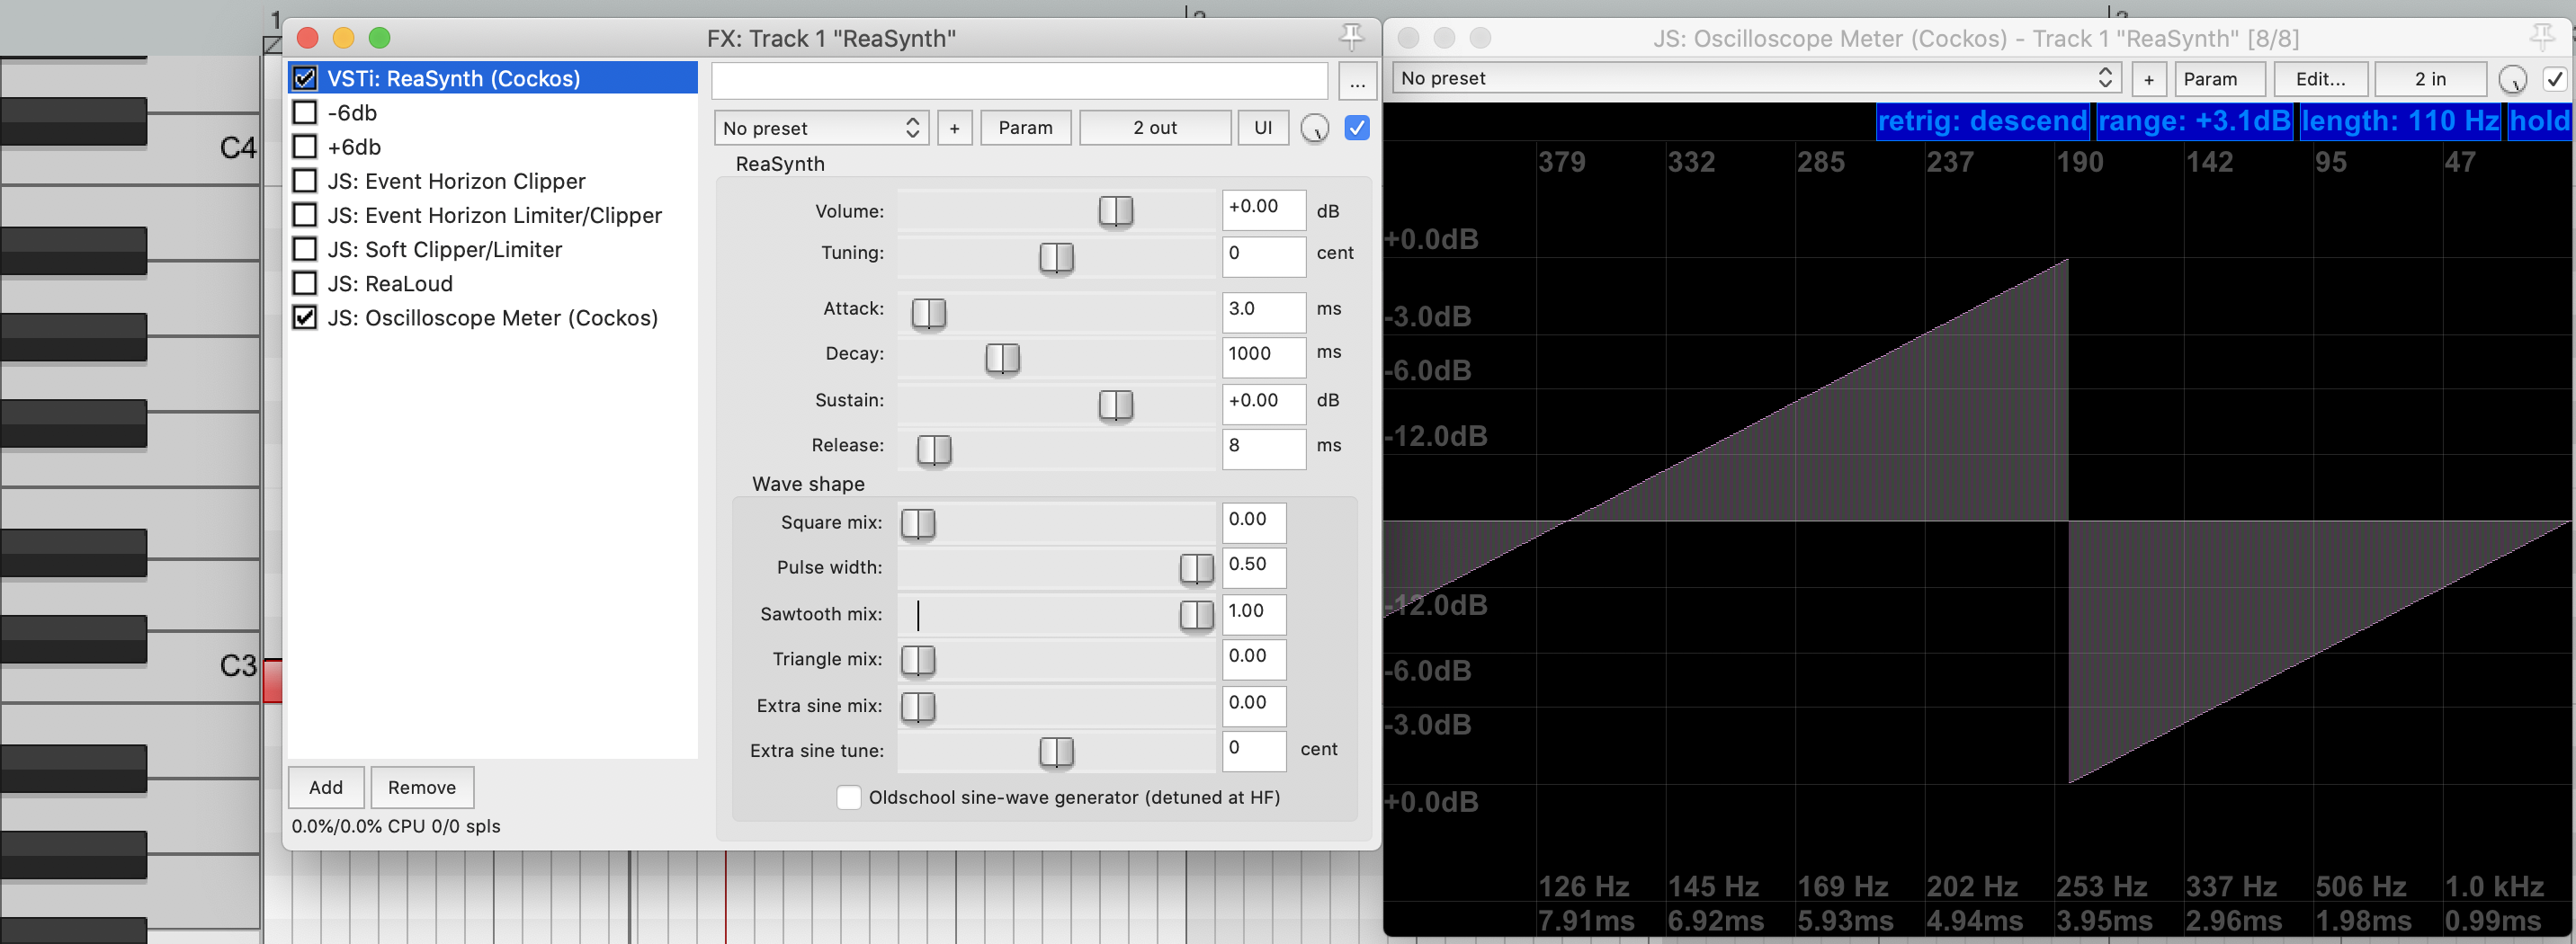Screen dimensions: 2576x944
Task: Click the wet/dry knob in ReaSynth window
Action: click(1314, 128)
